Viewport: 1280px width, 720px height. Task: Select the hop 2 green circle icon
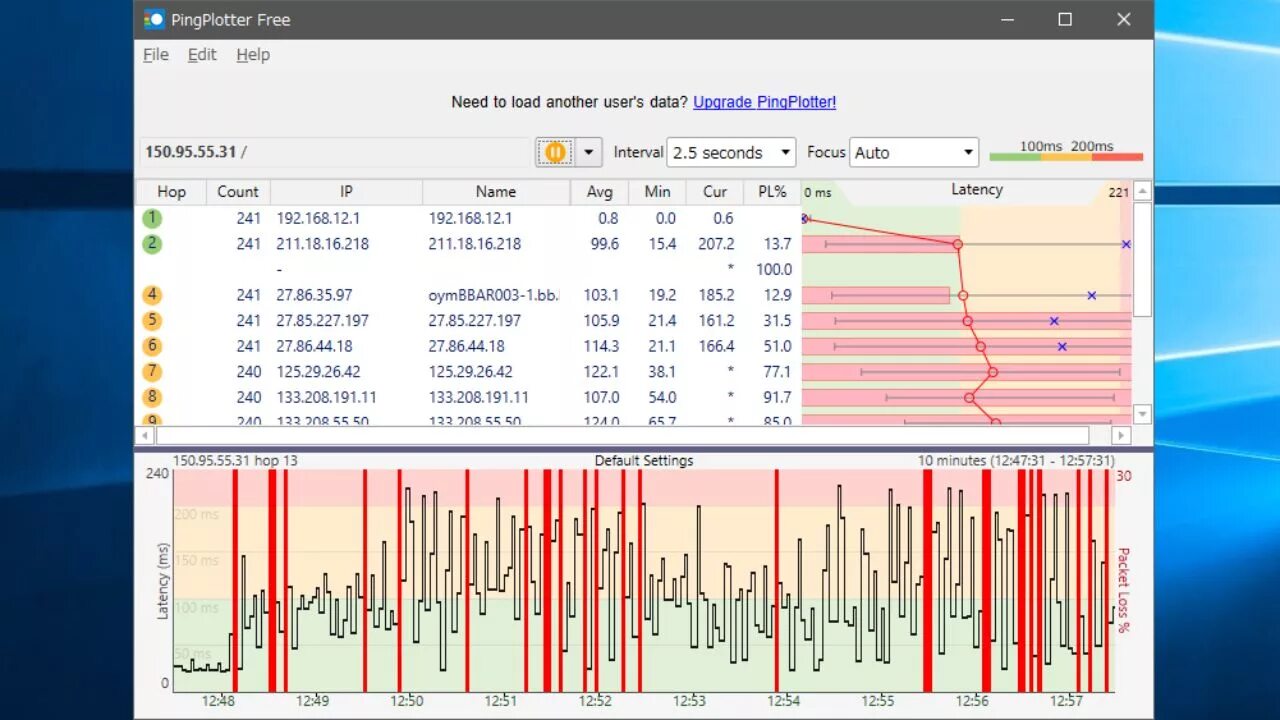[152, 243]
